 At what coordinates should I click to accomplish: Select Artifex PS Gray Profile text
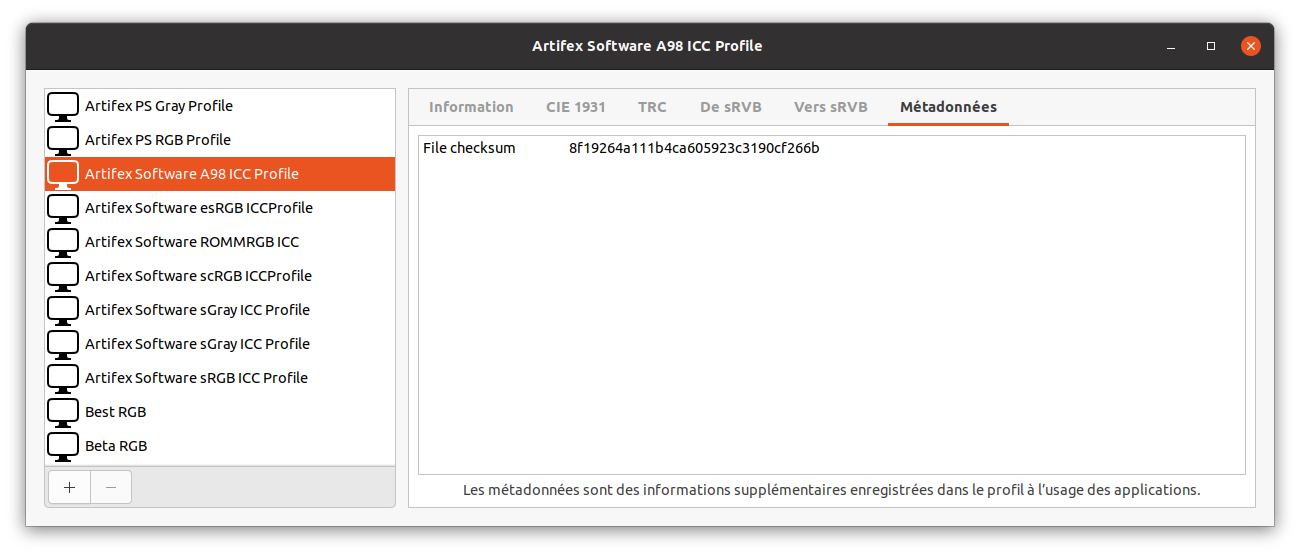159,106
